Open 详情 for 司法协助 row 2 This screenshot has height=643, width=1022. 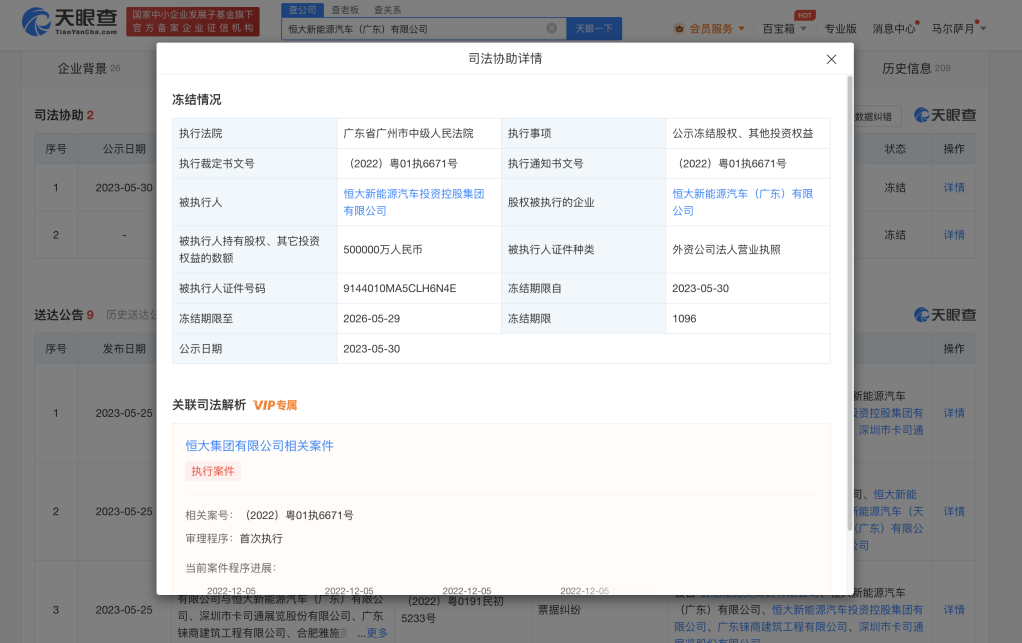[x=954, y=235]
